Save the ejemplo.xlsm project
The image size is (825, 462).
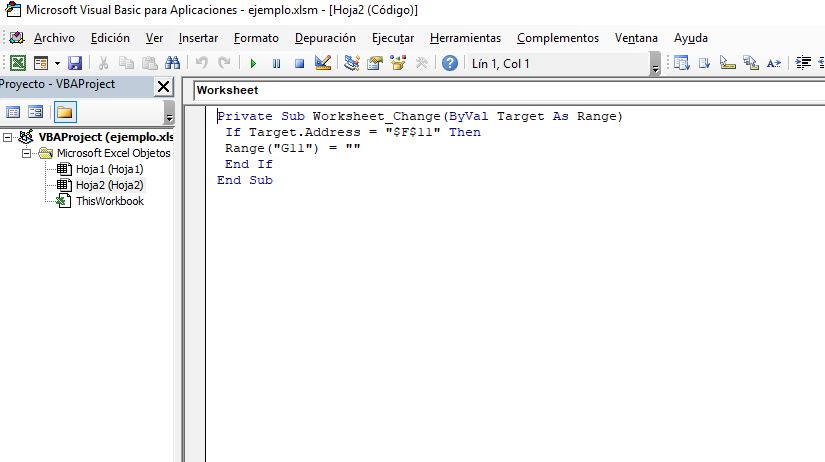75,63
